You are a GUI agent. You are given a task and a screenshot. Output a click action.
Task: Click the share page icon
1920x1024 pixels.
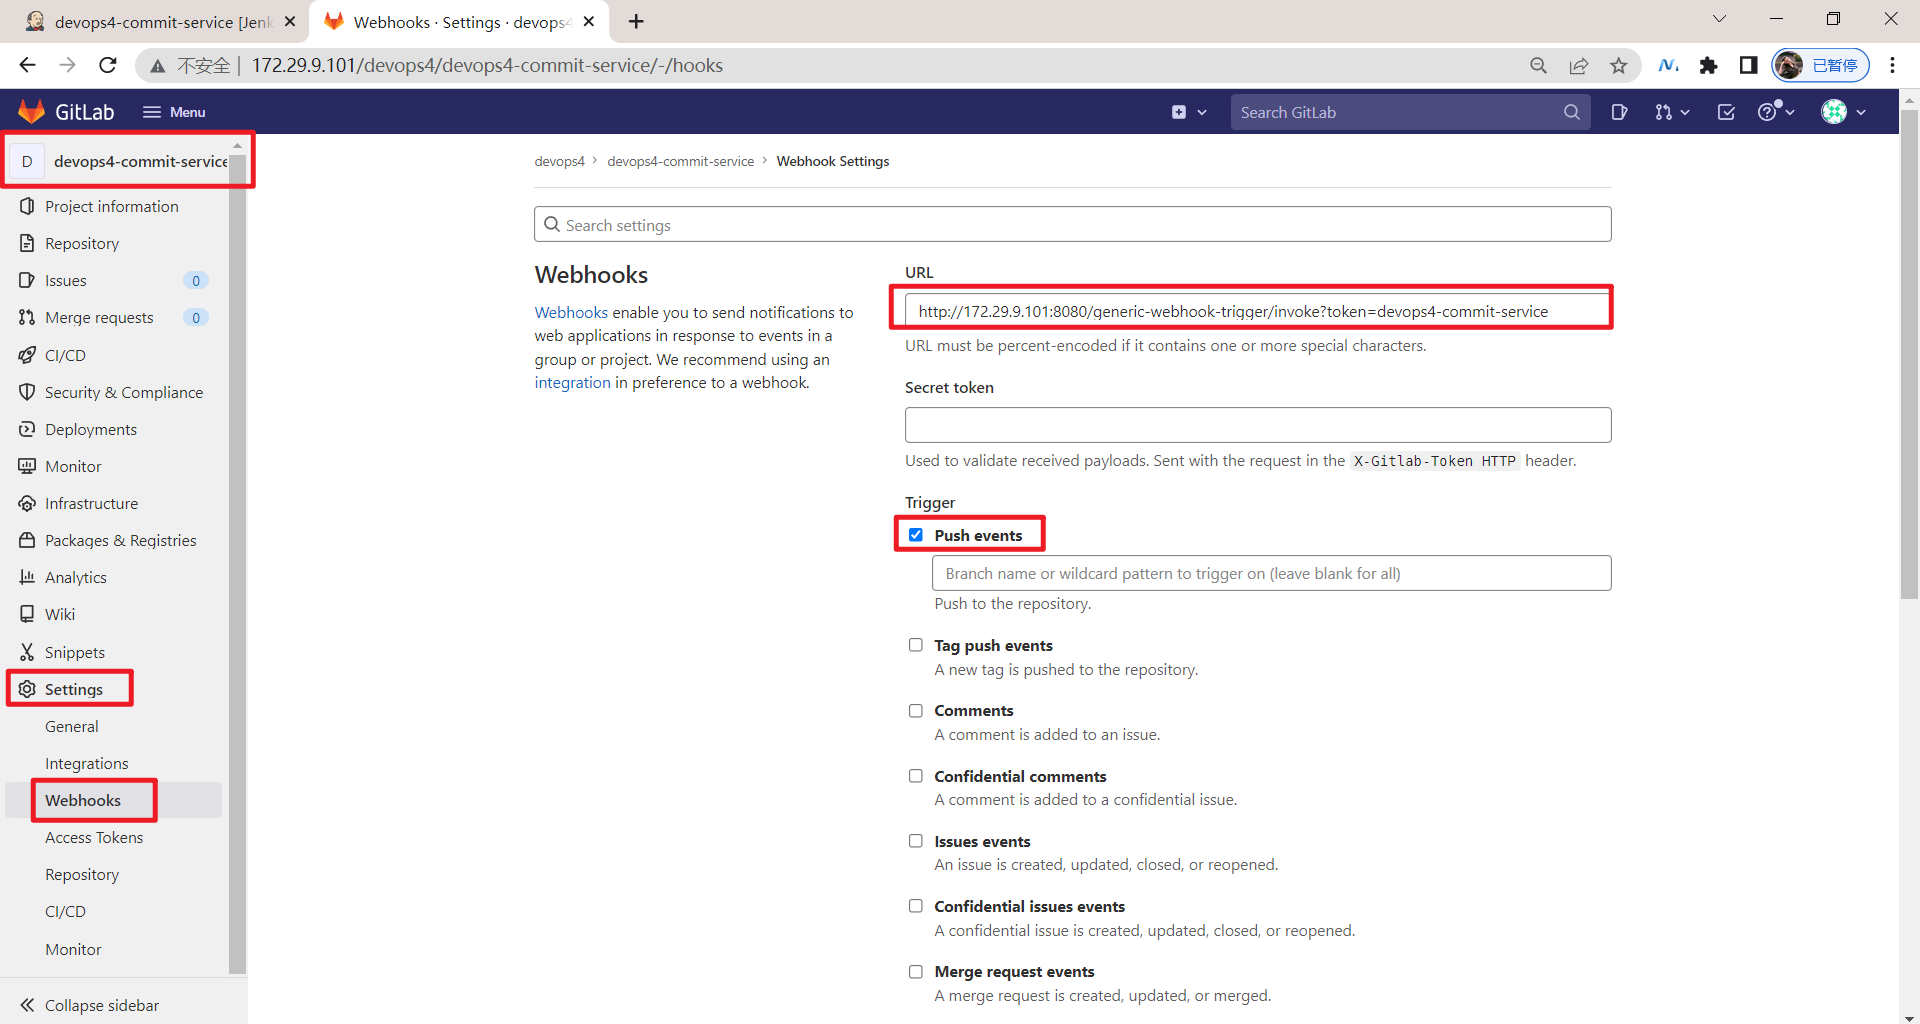pyautogui.click(x=1578, y=65)
